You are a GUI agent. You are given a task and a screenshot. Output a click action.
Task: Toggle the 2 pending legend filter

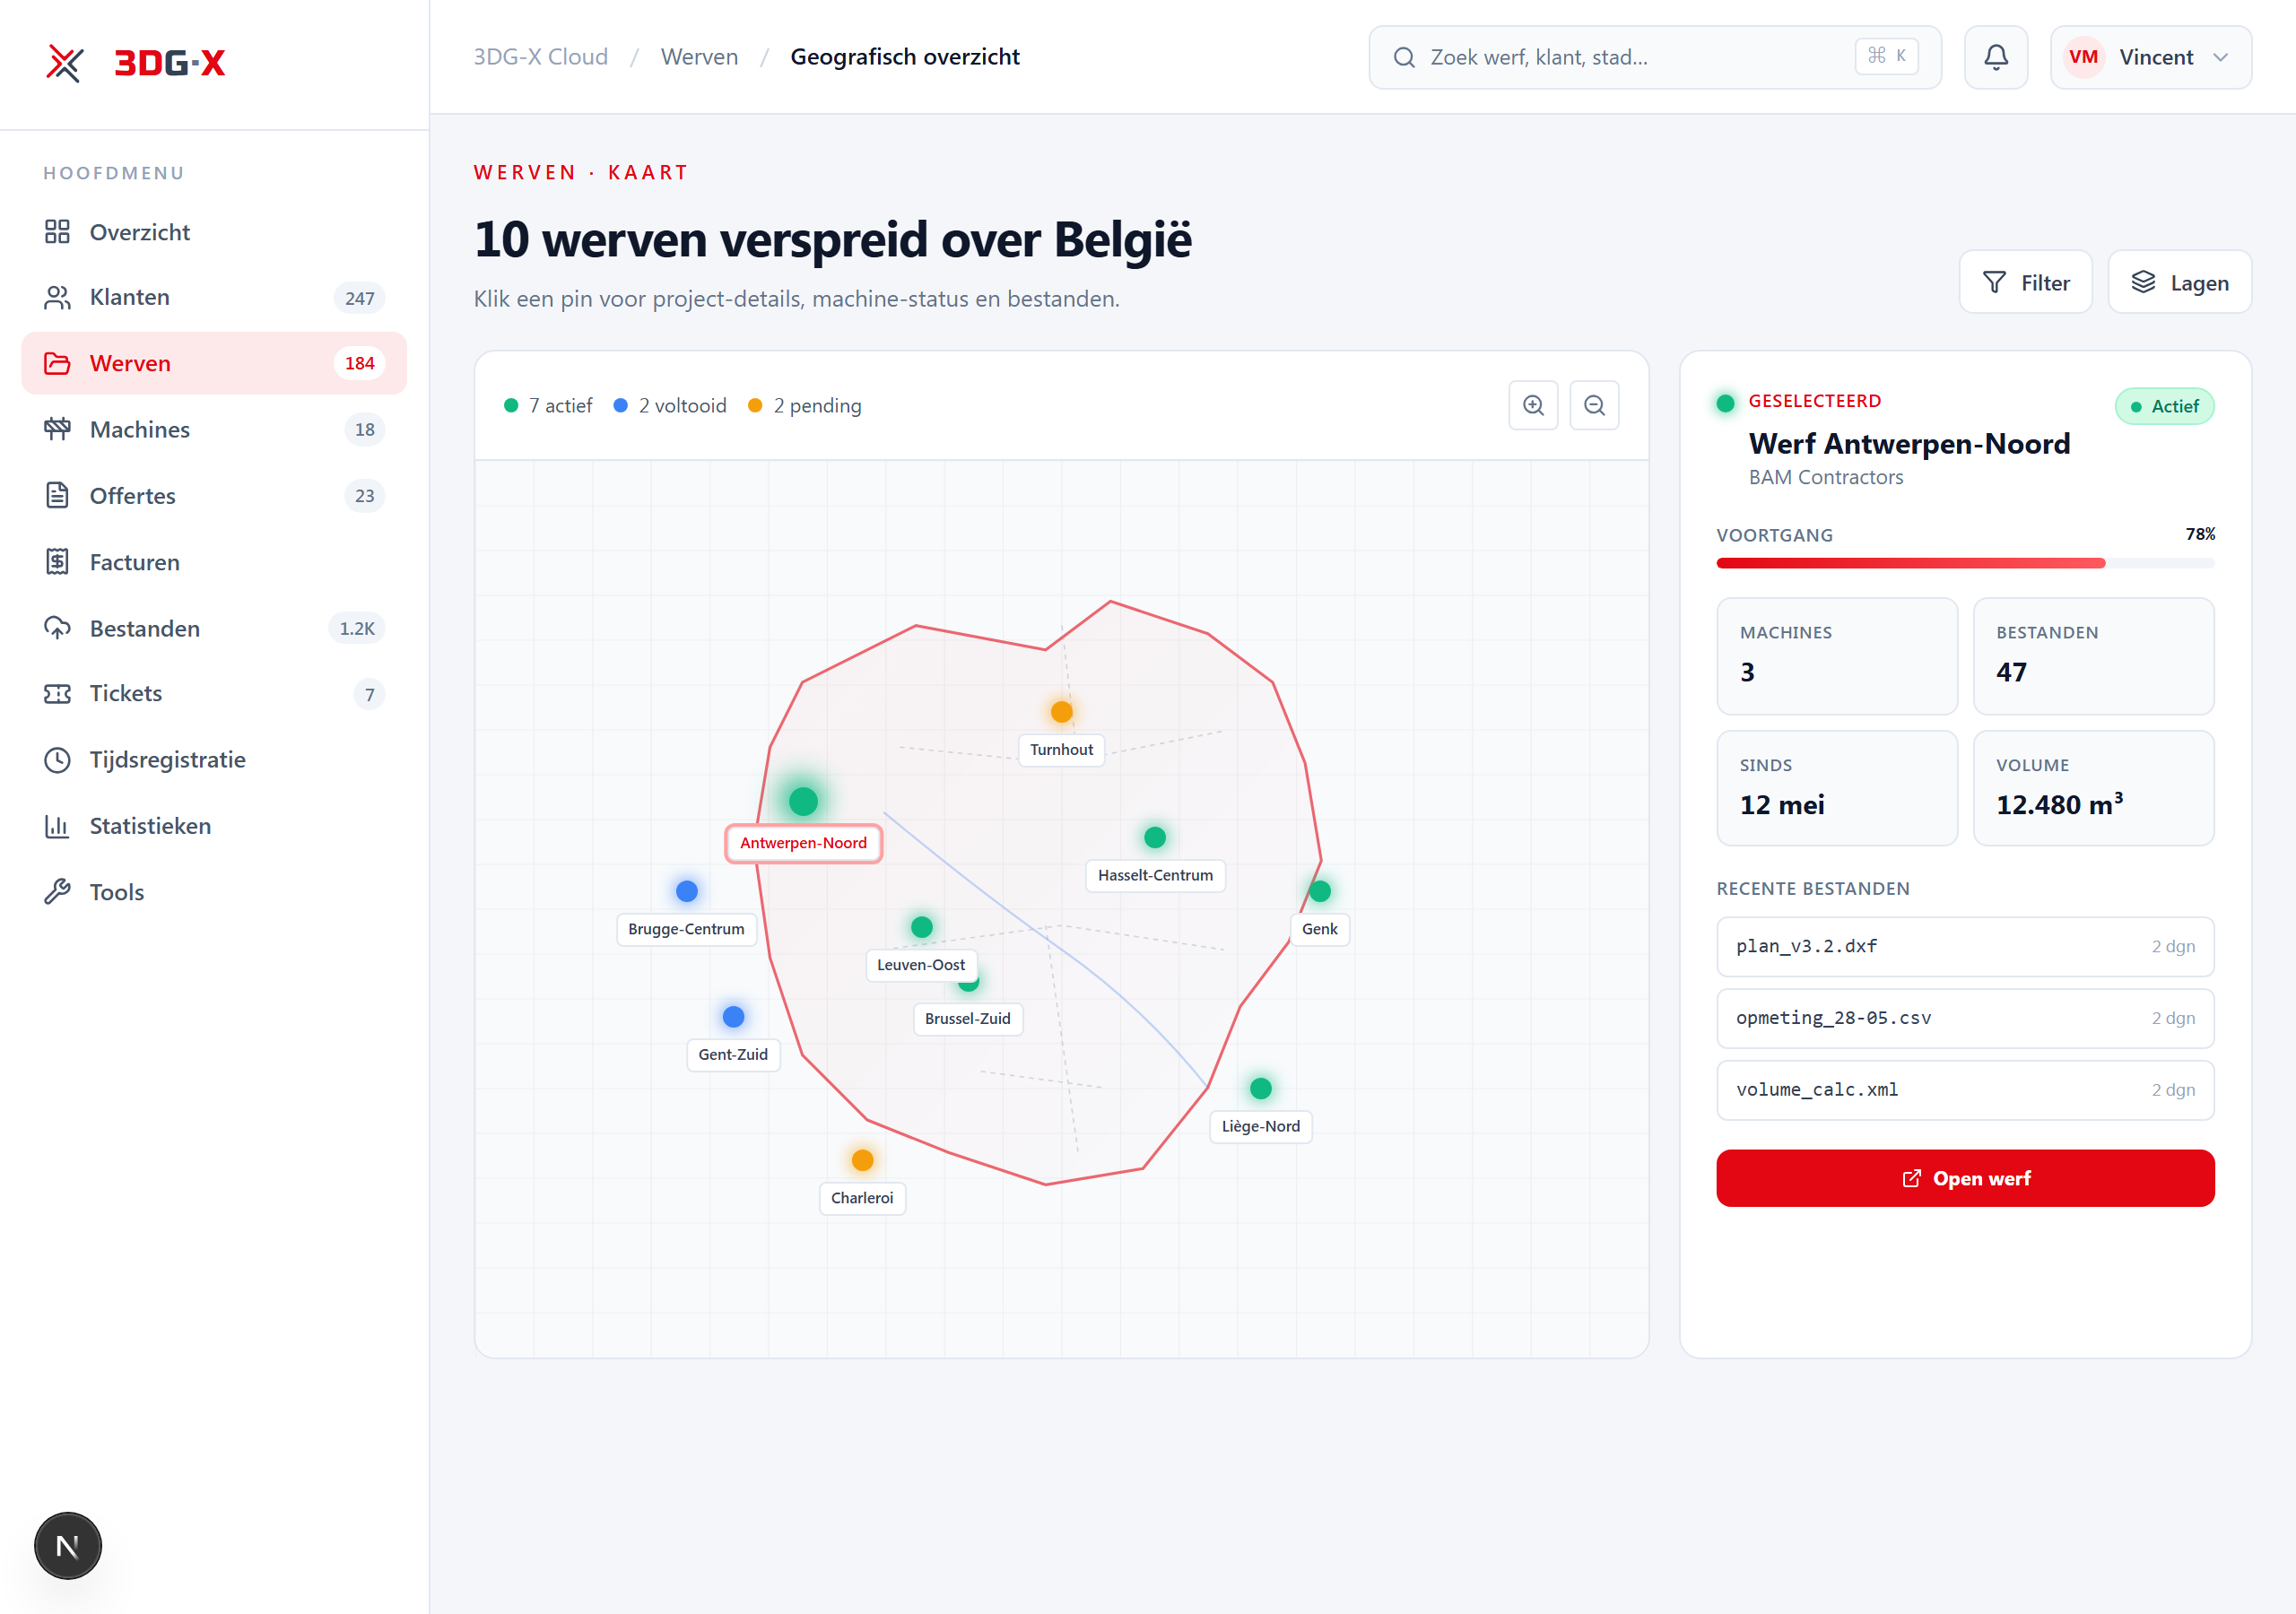pyautogui.click(x=804, y=405)
